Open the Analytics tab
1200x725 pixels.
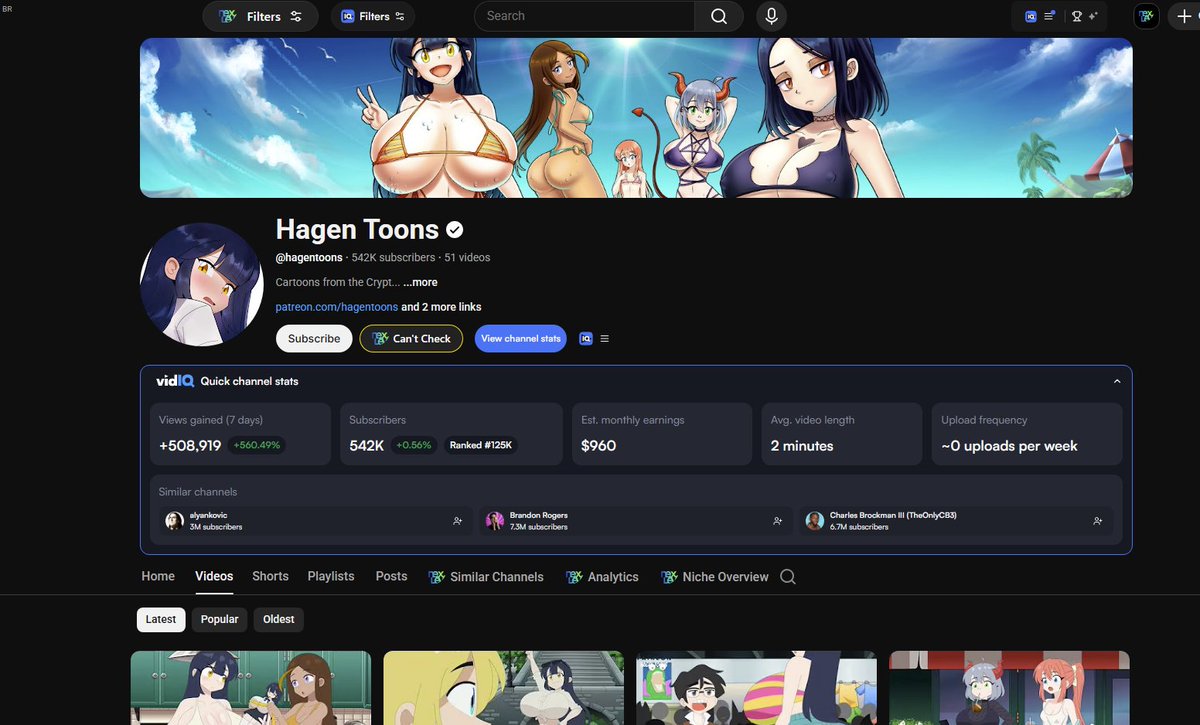tap(602, 577)
